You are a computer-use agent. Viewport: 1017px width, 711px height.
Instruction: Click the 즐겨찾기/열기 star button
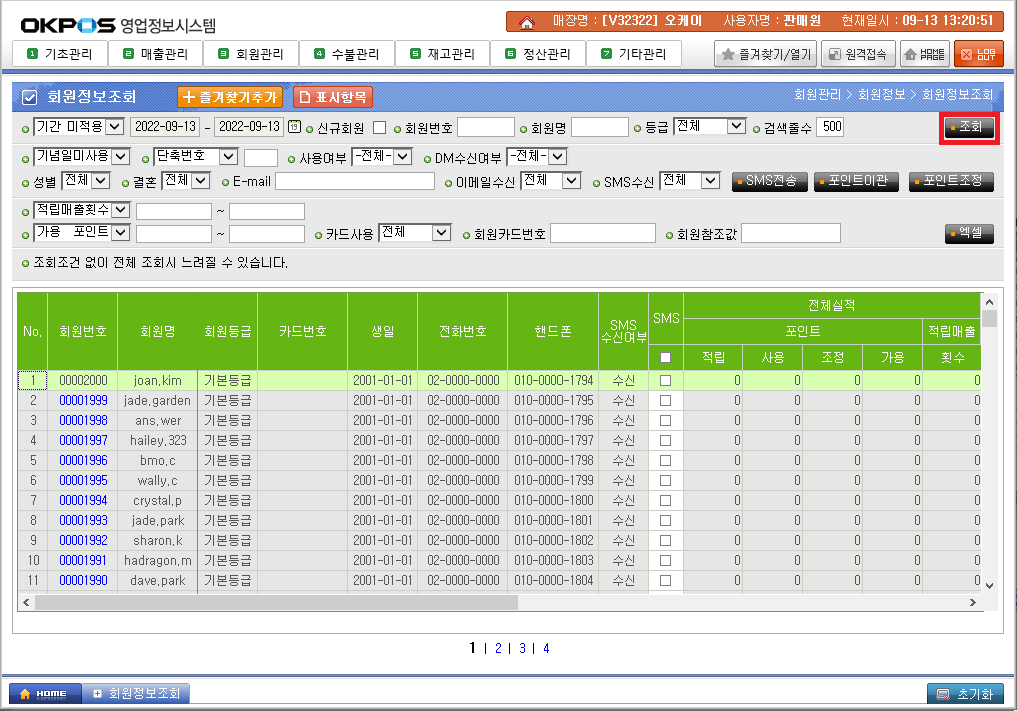(765, 54)
